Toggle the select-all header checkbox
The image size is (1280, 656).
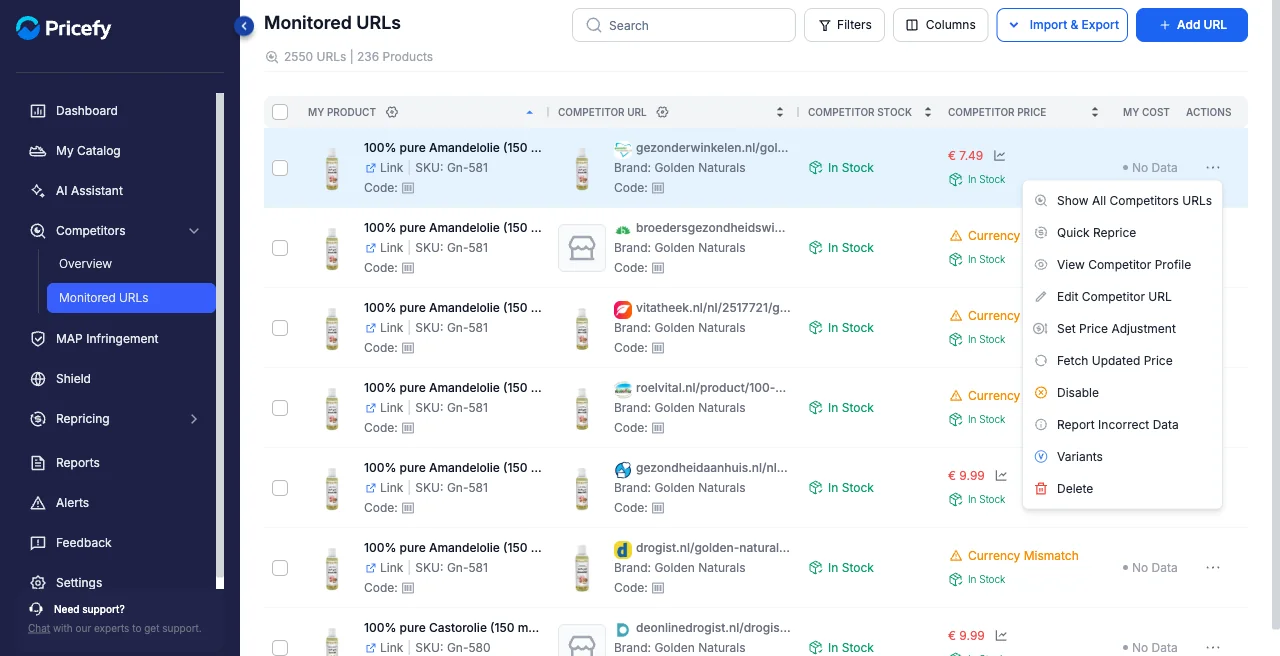point(280,112)
